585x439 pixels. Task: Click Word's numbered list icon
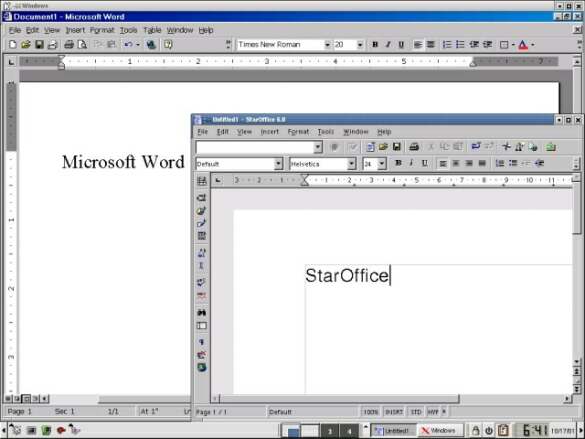pyautogui.click(x=447, y=45)
